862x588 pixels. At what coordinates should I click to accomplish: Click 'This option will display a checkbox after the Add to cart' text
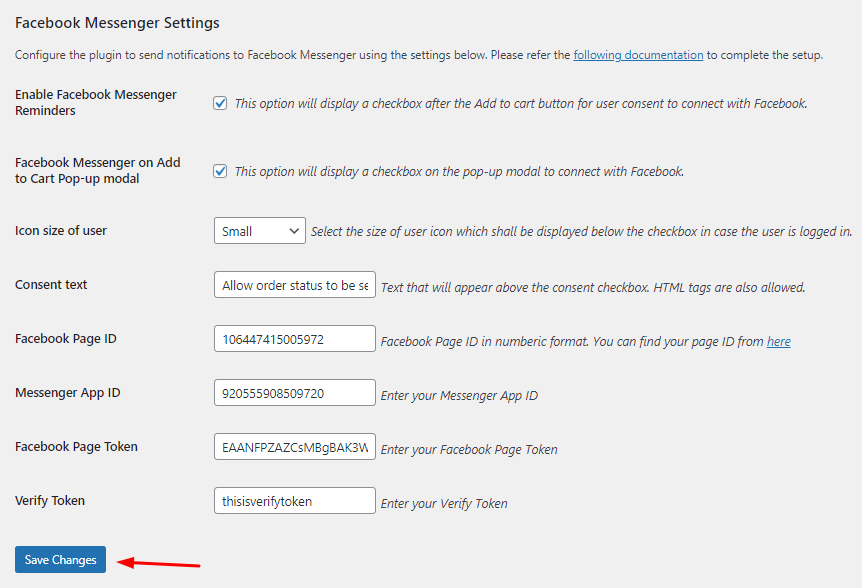click(521, 103)
